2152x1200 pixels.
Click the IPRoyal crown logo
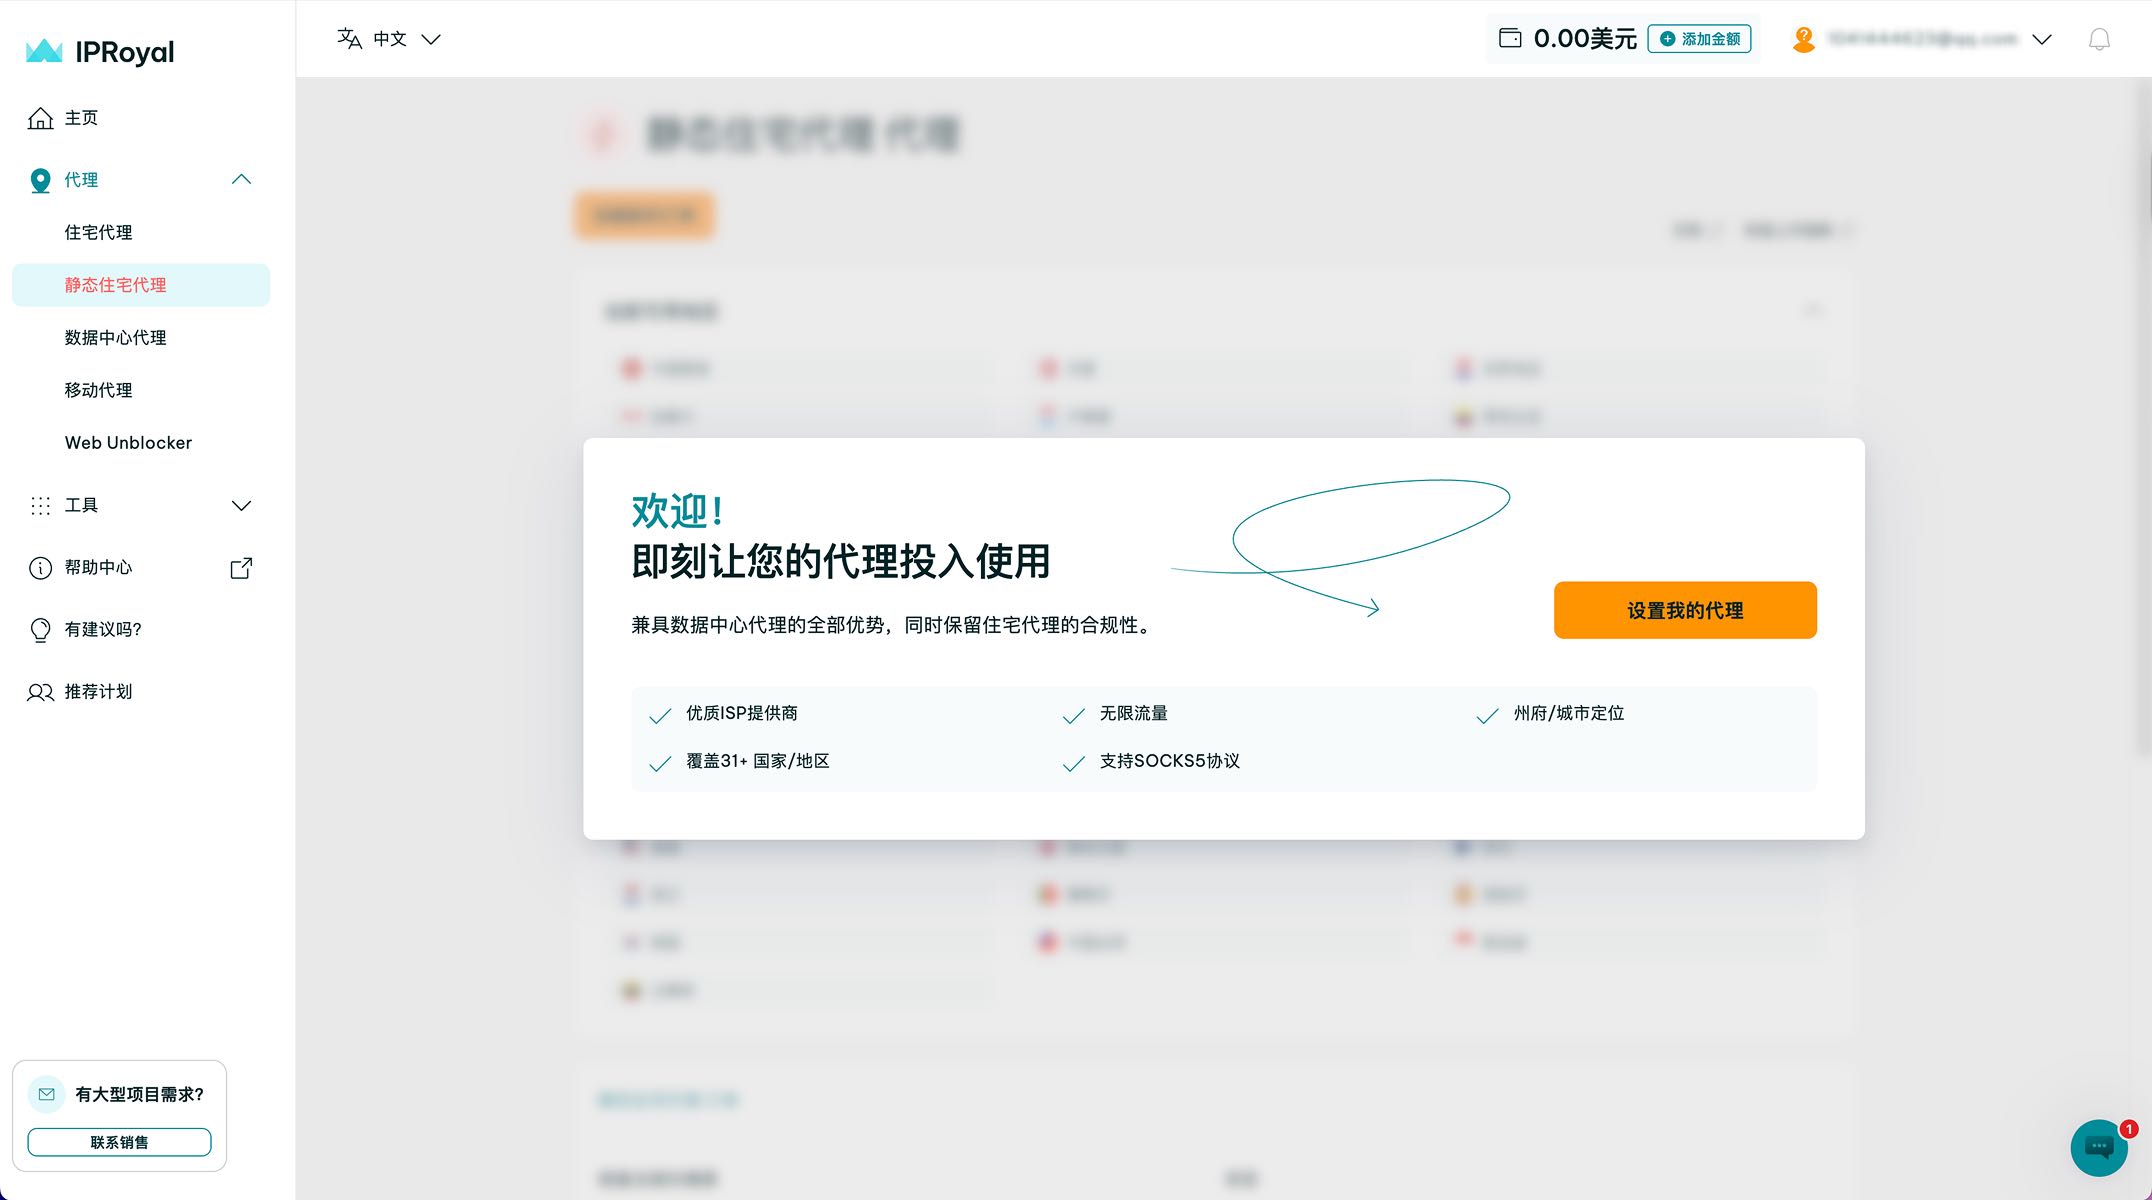click(x=44, y=51)
